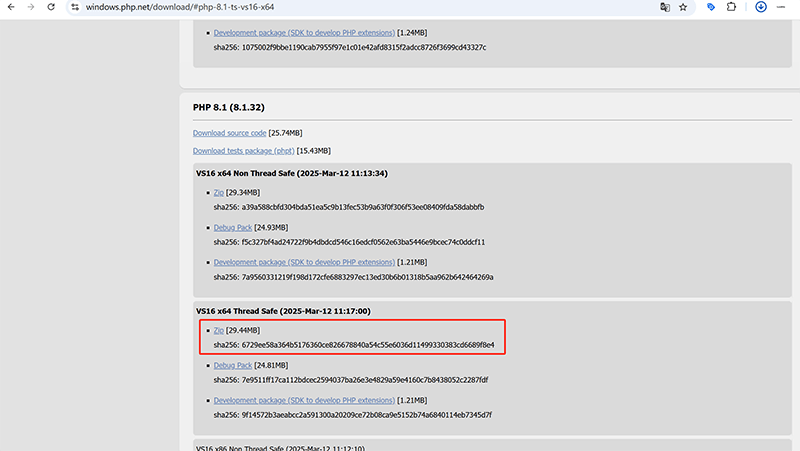
Task: Click the sha256 hash starting with 7a9560331
Action: (367, 277)
